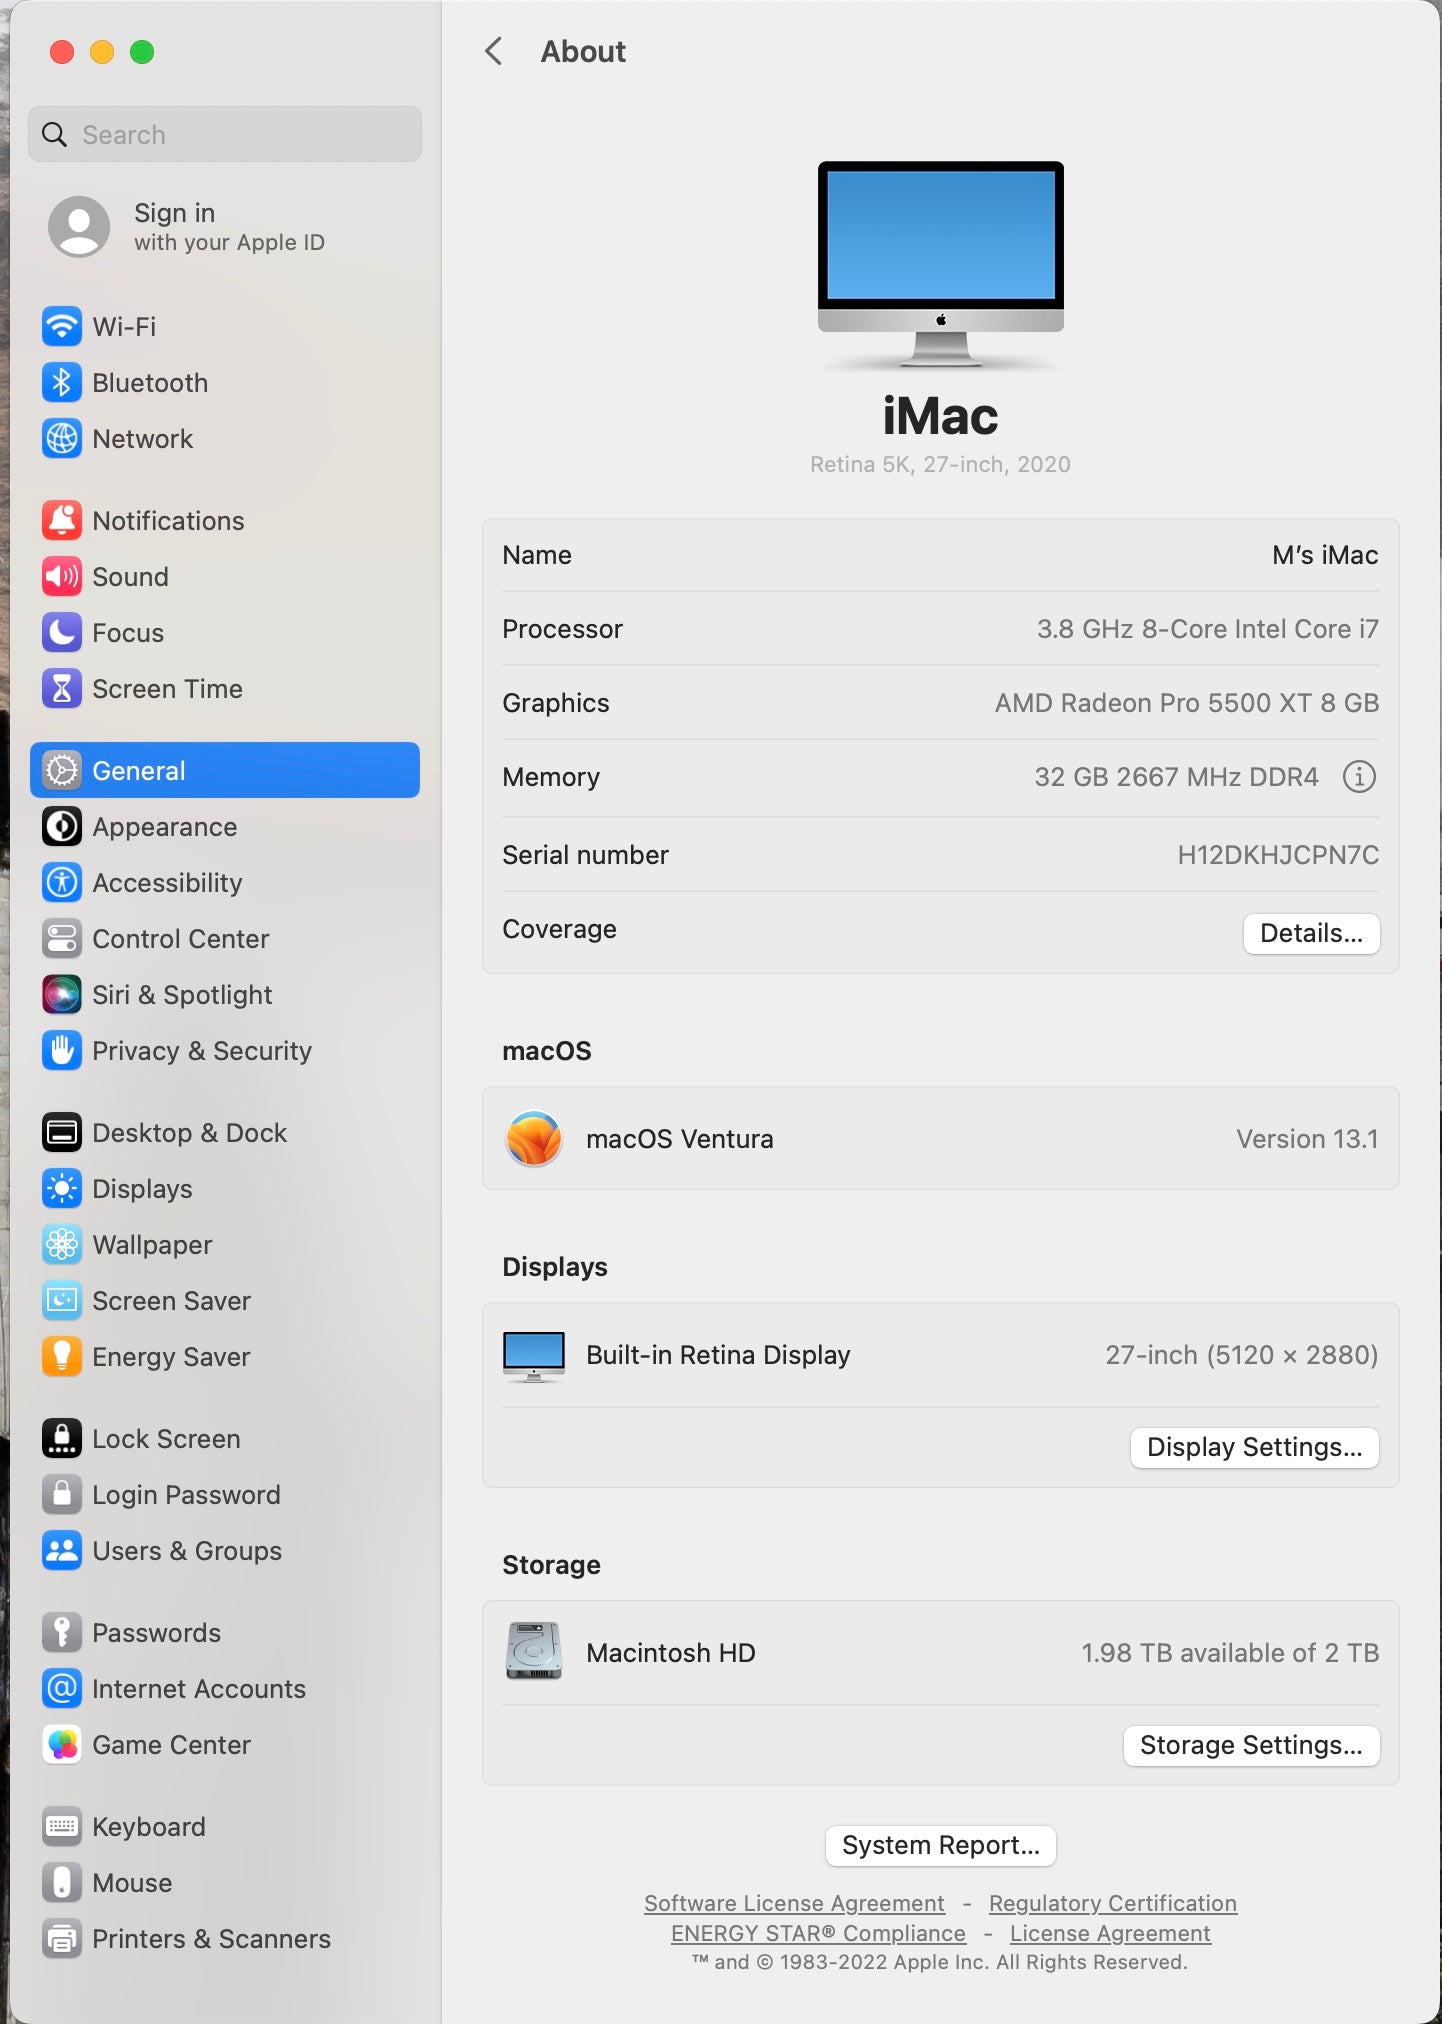Show memory info via the (i) icon
This screenshot has width=1442, height=2024.
pos(1359,776)
